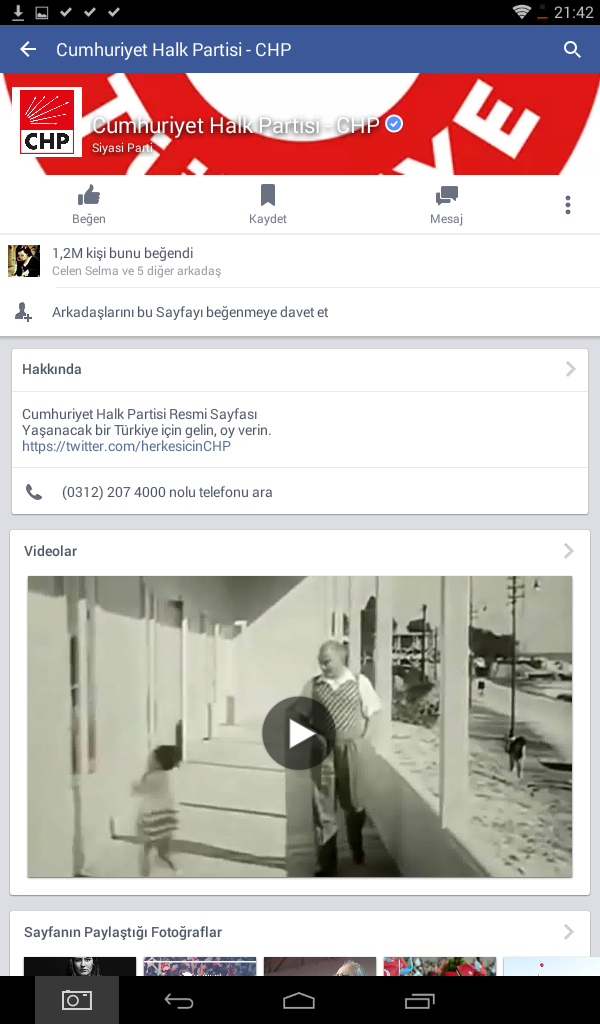
Task: Tap Android back navigation button
Action: pos(179,1000)
